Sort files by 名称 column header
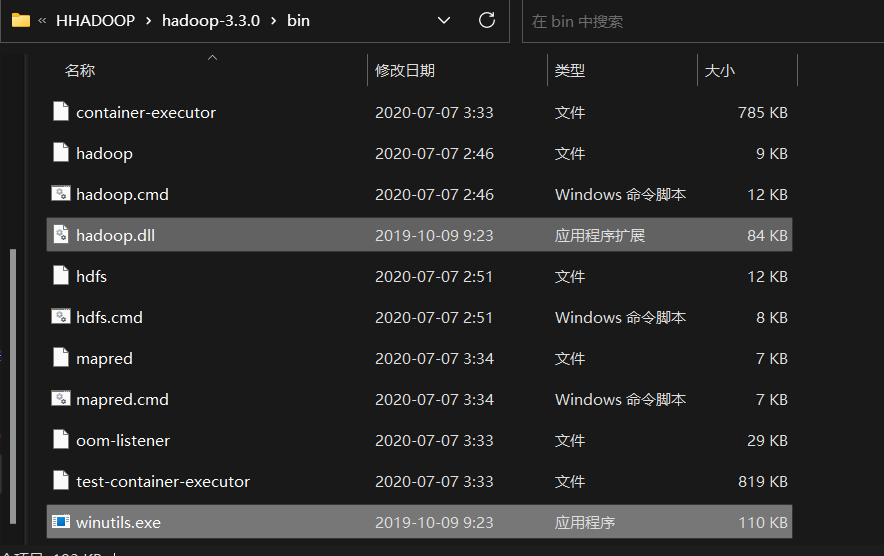Image resolution: width=884 pixels, height=556 pixels. click(x=80, y=71)
